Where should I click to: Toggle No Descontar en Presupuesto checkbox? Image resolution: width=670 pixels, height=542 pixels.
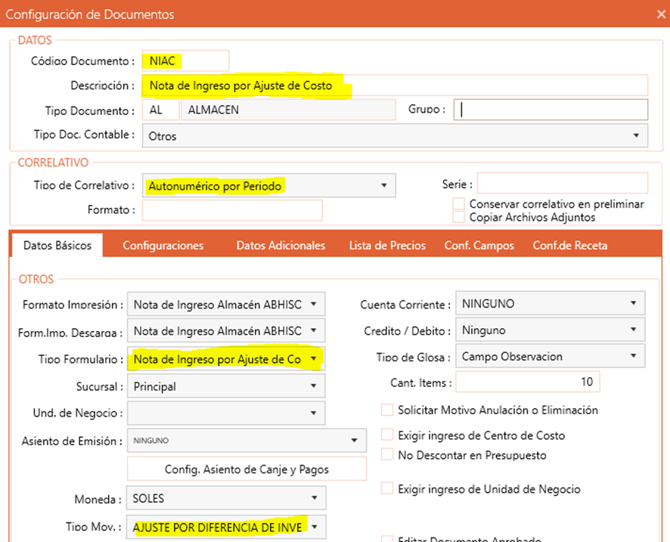(x=388, y=455)
